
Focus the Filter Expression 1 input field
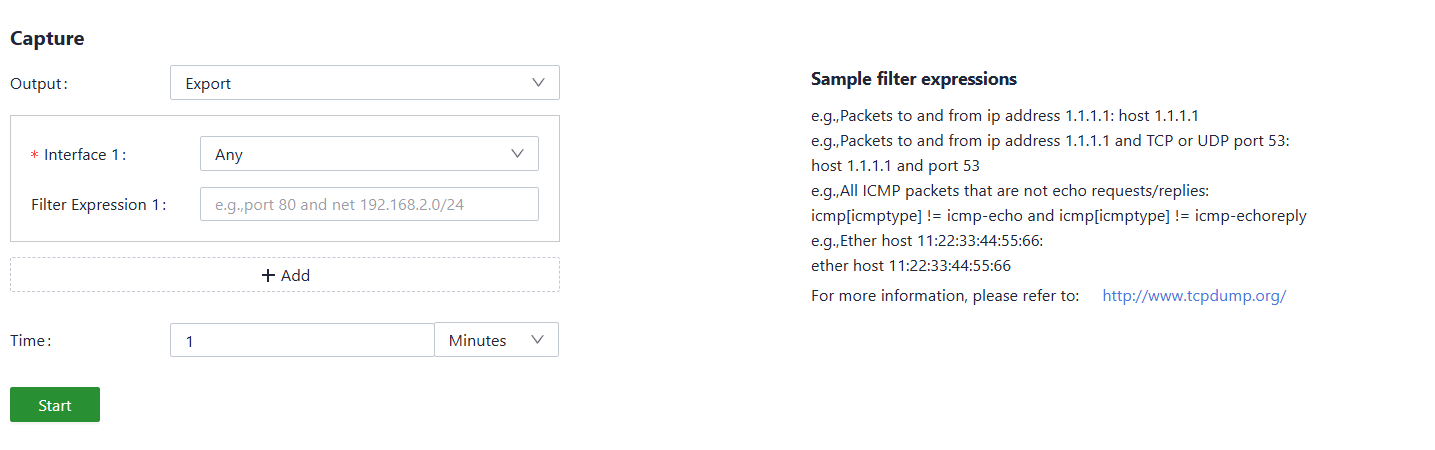pos(369,204)
